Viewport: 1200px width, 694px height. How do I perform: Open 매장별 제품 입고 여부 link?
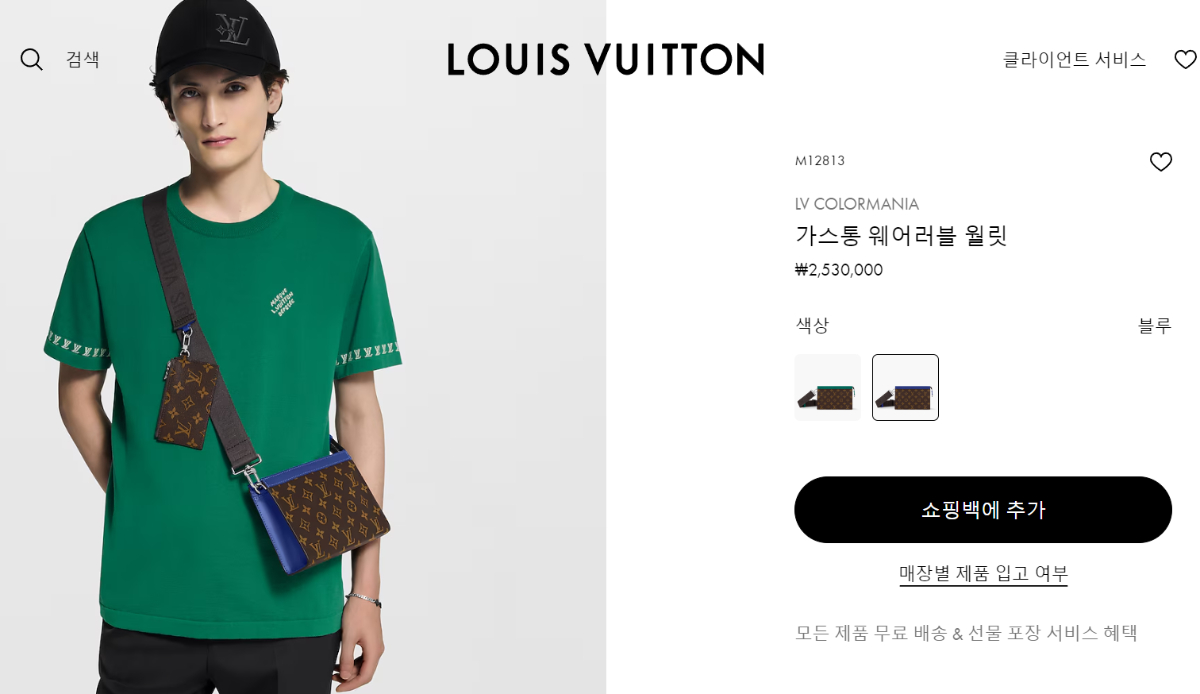(x=983, y=574)
